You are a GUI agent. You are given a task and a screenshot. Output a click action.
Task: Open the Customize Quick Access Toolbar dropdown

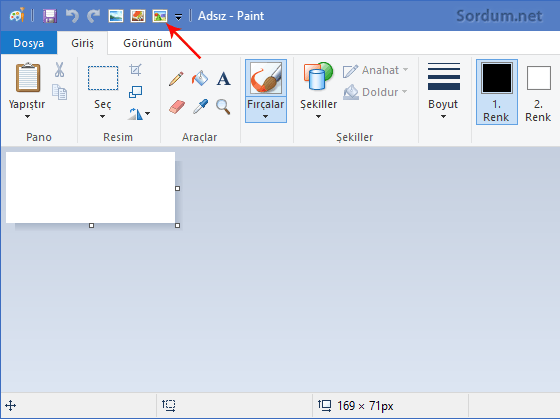coord(178,17)
